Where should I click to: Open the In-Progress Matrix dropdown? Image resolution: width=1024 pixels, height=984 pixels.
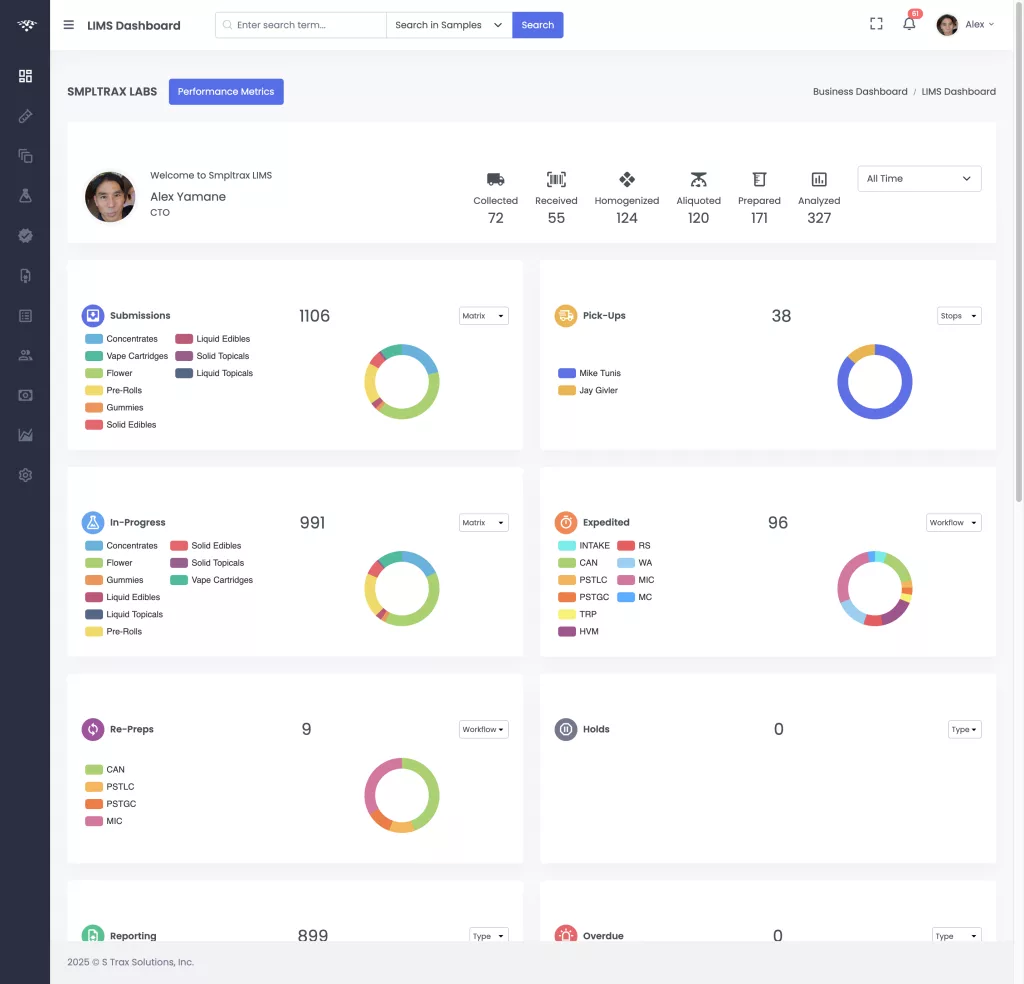point(483,522)
